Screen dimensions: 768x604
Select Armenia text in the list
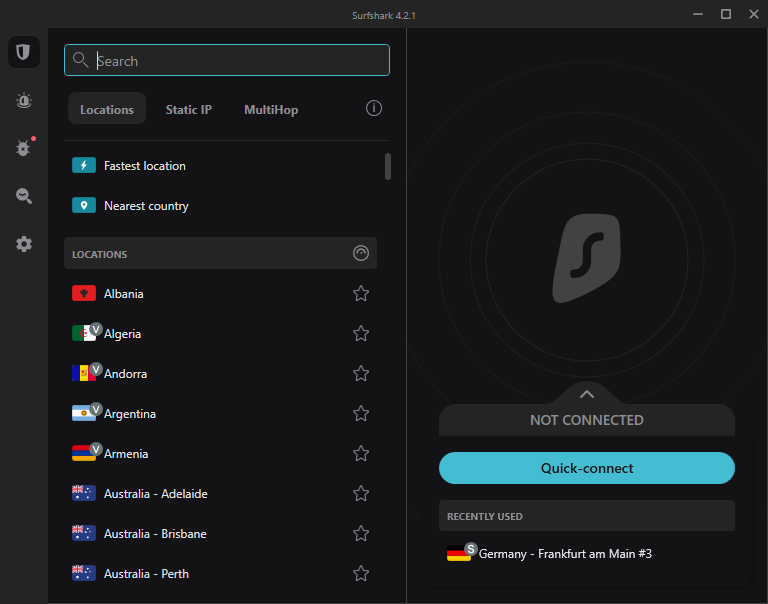tap(126, 454)
